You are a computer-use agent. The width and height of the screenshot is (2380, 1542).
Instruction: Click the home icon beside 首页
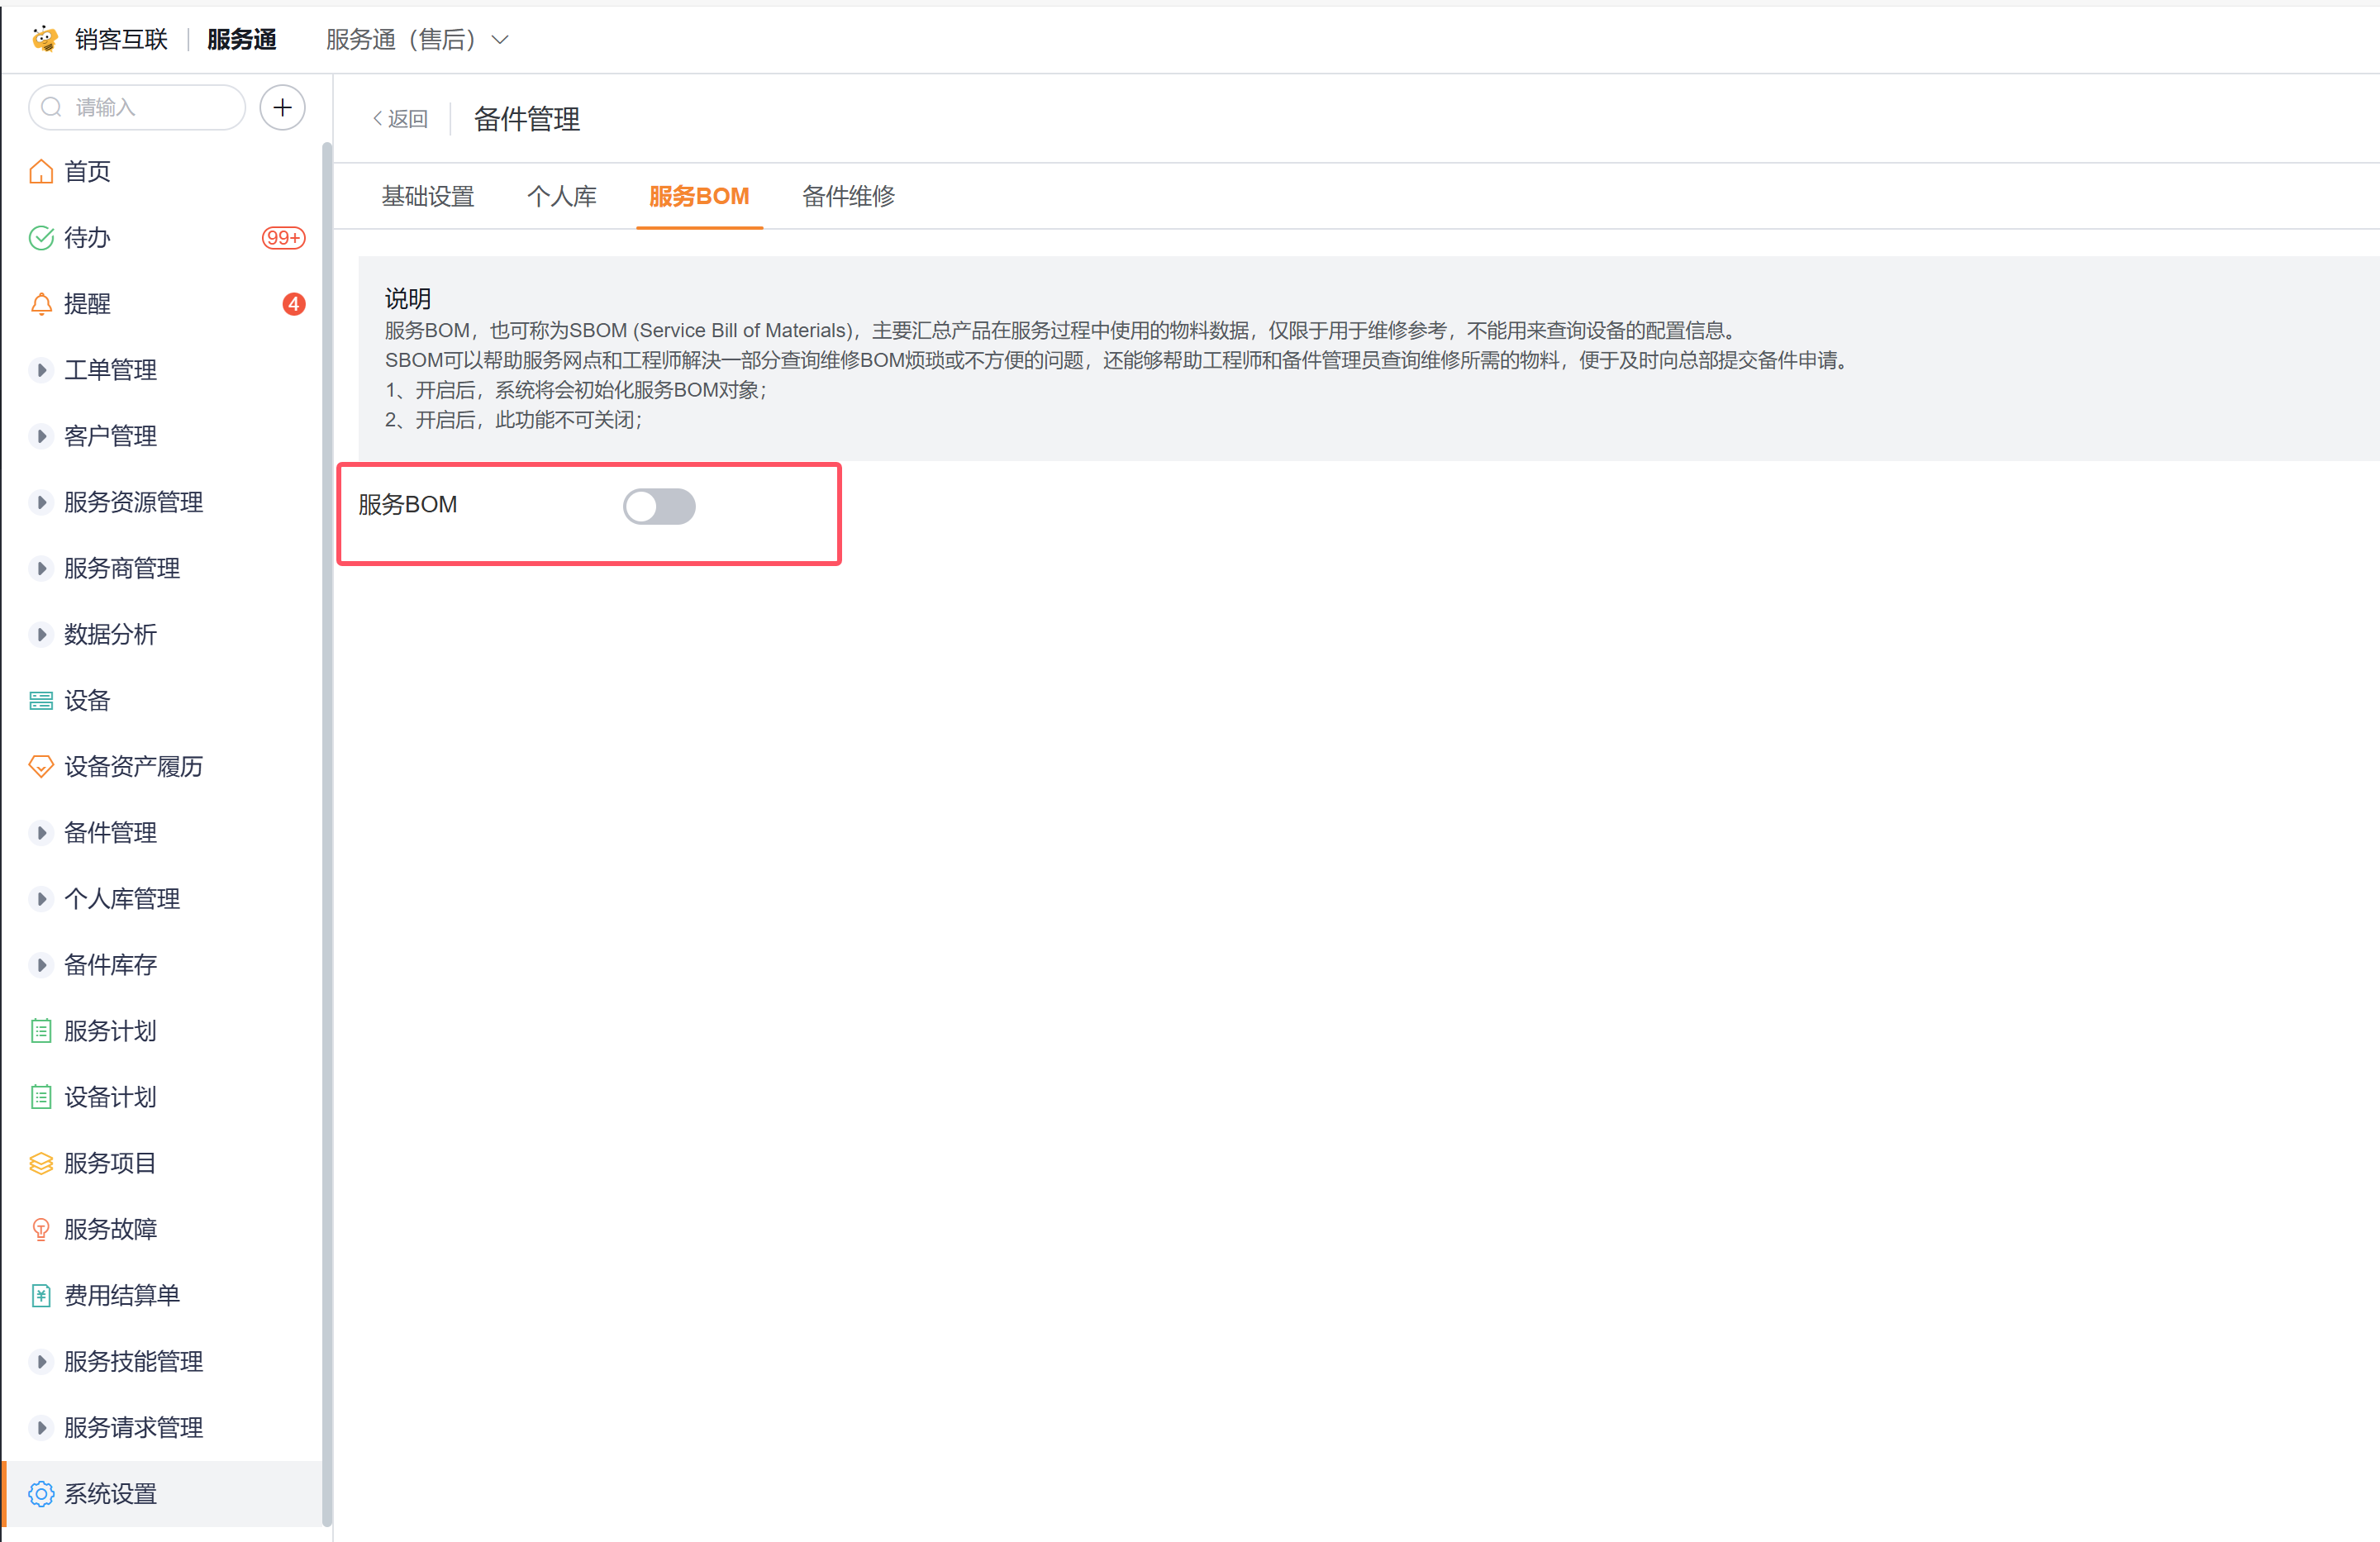coord(41,172)
